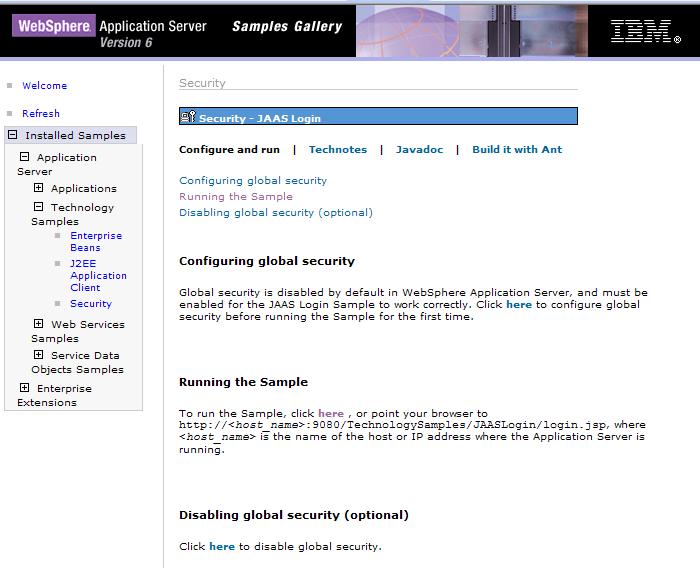
Task: Click the Web Services Samples label
Action: pyautogui.click(x=78, y=331)
